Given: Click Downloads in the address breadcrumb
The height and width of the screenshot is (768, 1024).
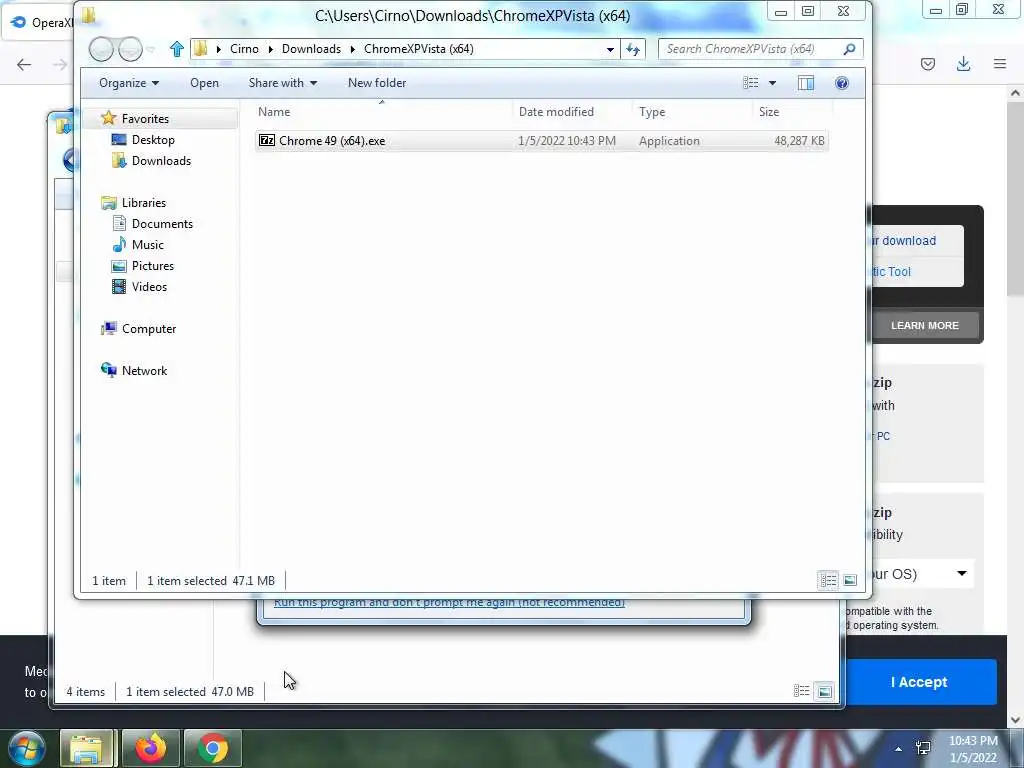Looking at the screenshot, I should [x=312, y=49].
